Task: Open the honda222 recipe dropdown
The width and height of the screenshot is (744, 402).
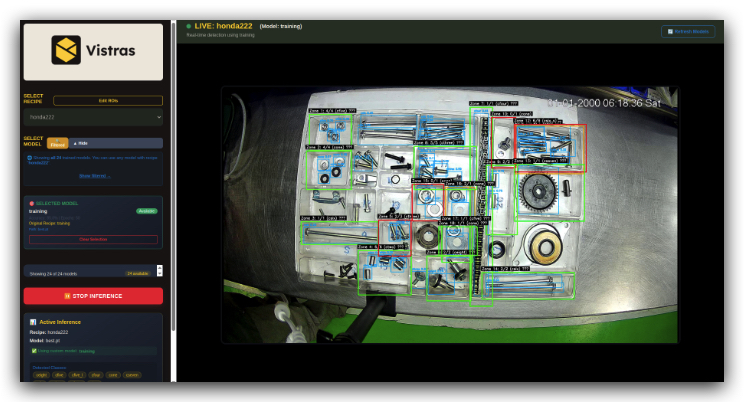Action: pos(92,117)
